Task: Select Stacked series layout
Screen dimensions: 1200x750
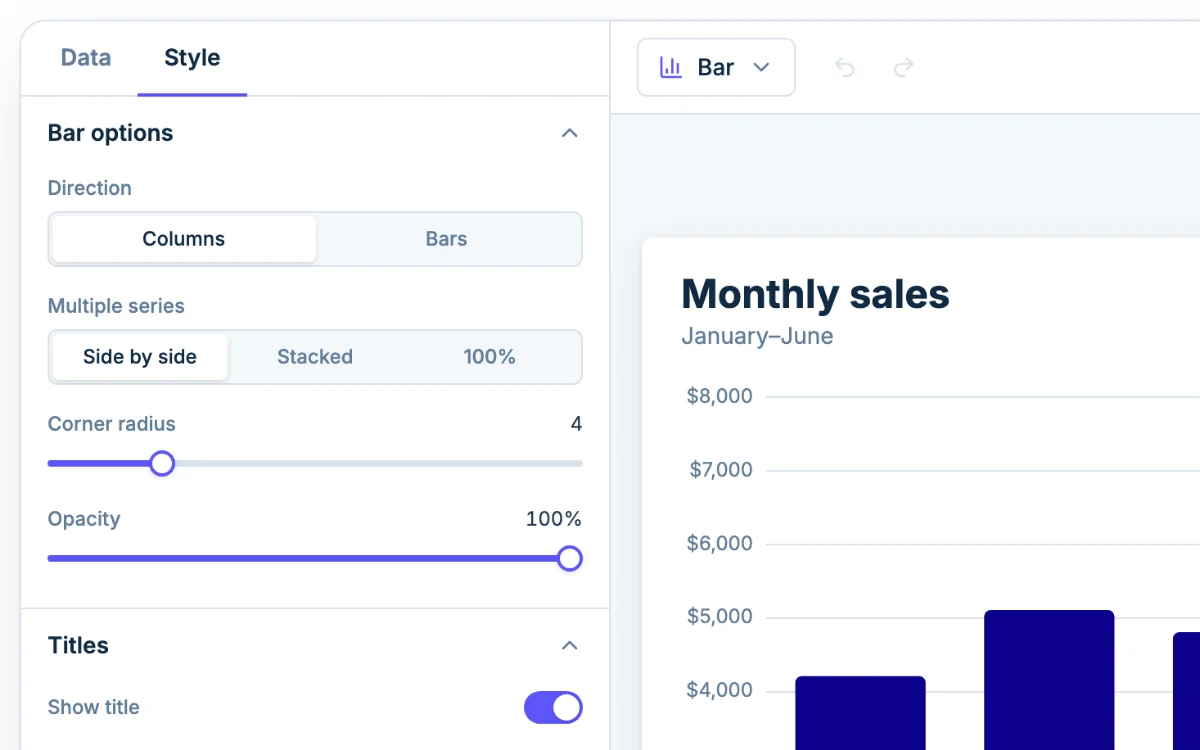Action: (x=315, y=357)
